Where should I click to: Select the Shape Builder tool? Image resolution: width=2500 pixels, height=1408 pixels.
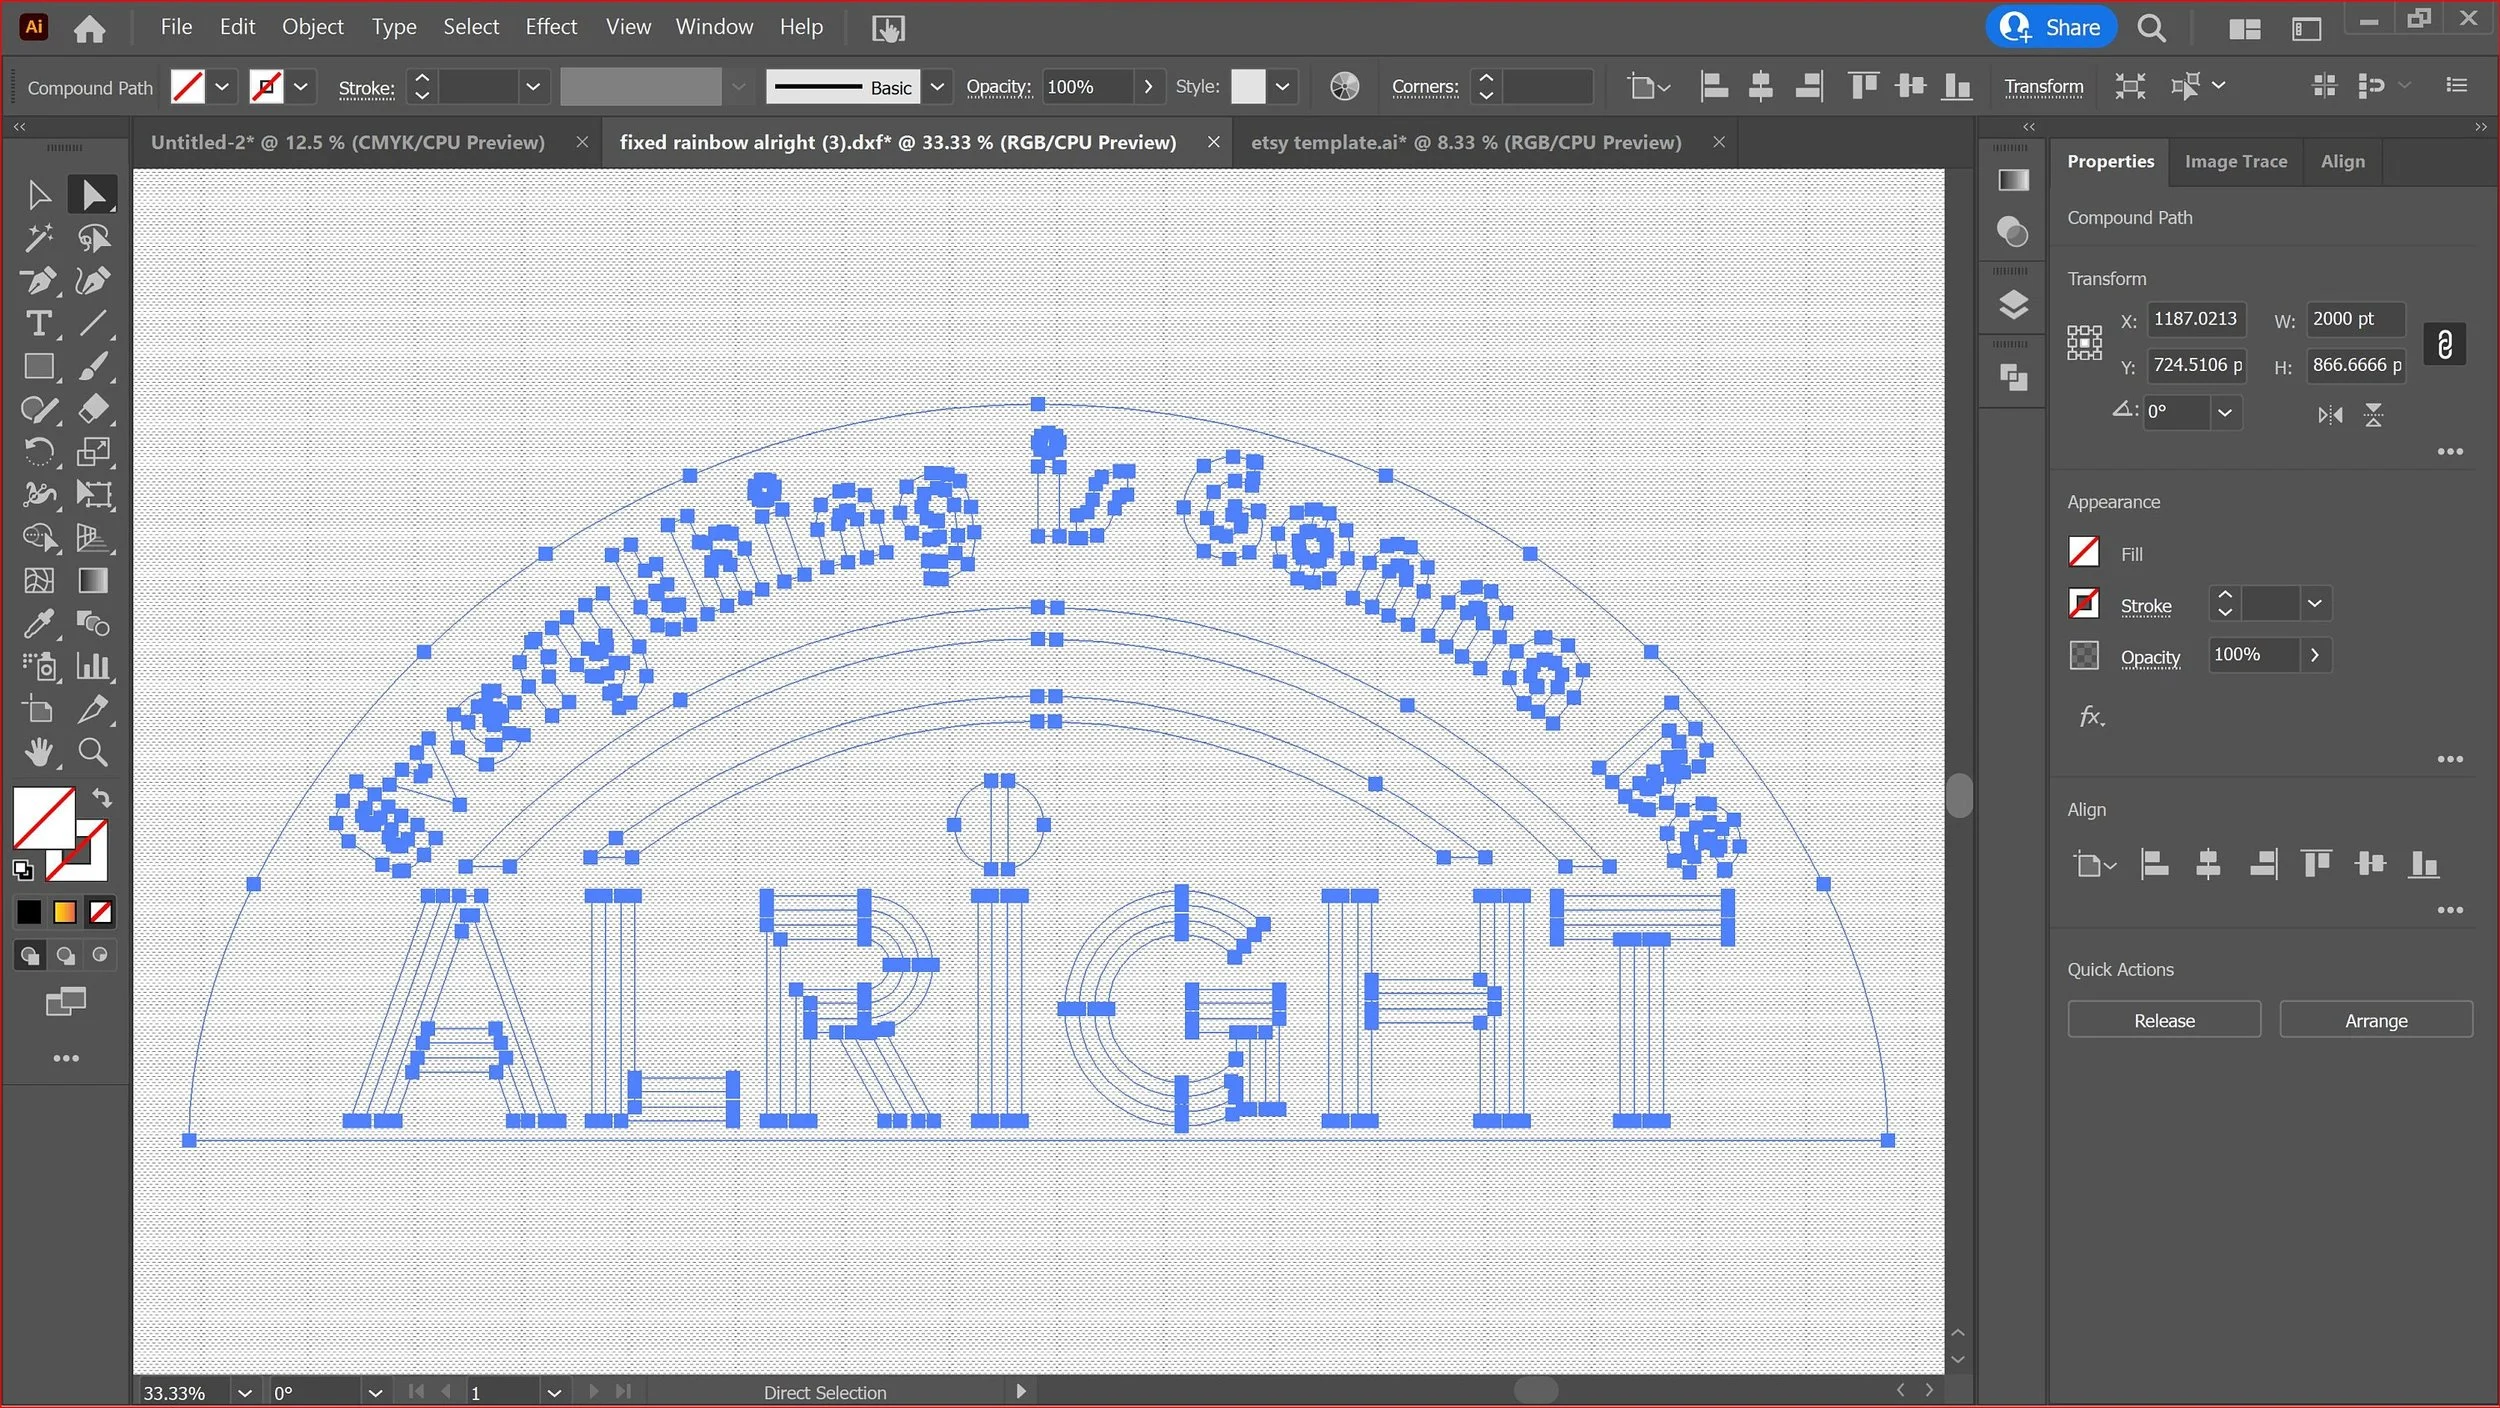(x=39, y=538)
